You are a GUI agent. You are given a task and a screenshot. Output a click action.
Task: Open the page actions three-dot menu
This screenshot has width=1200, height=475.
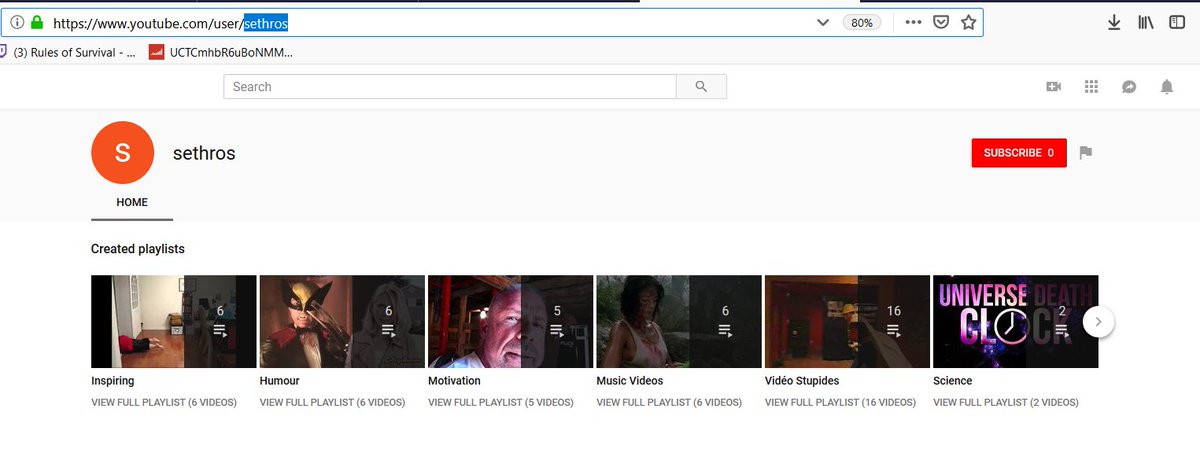tap(913, 22)
